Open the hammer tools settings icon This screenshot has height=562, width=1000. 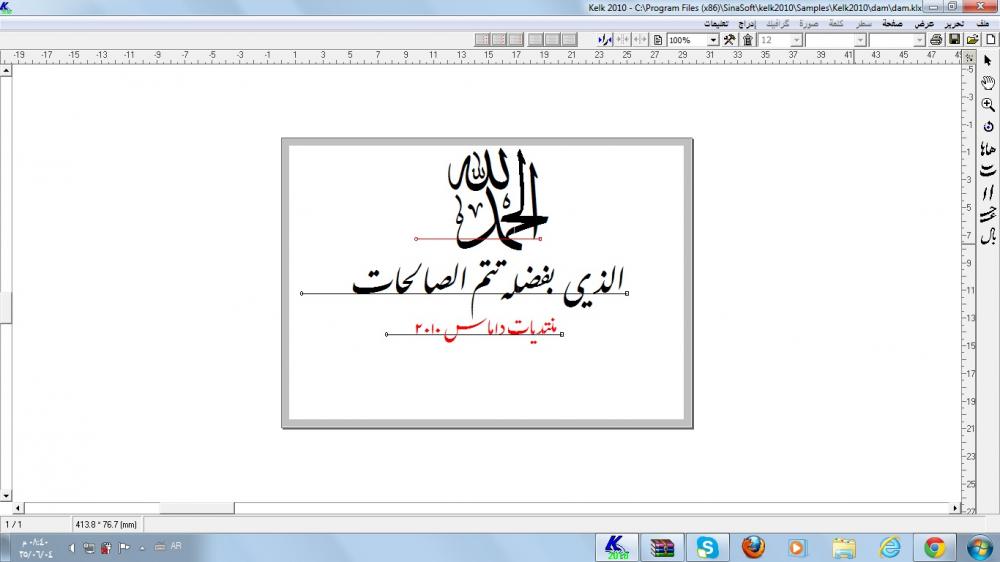coord(729,39)
